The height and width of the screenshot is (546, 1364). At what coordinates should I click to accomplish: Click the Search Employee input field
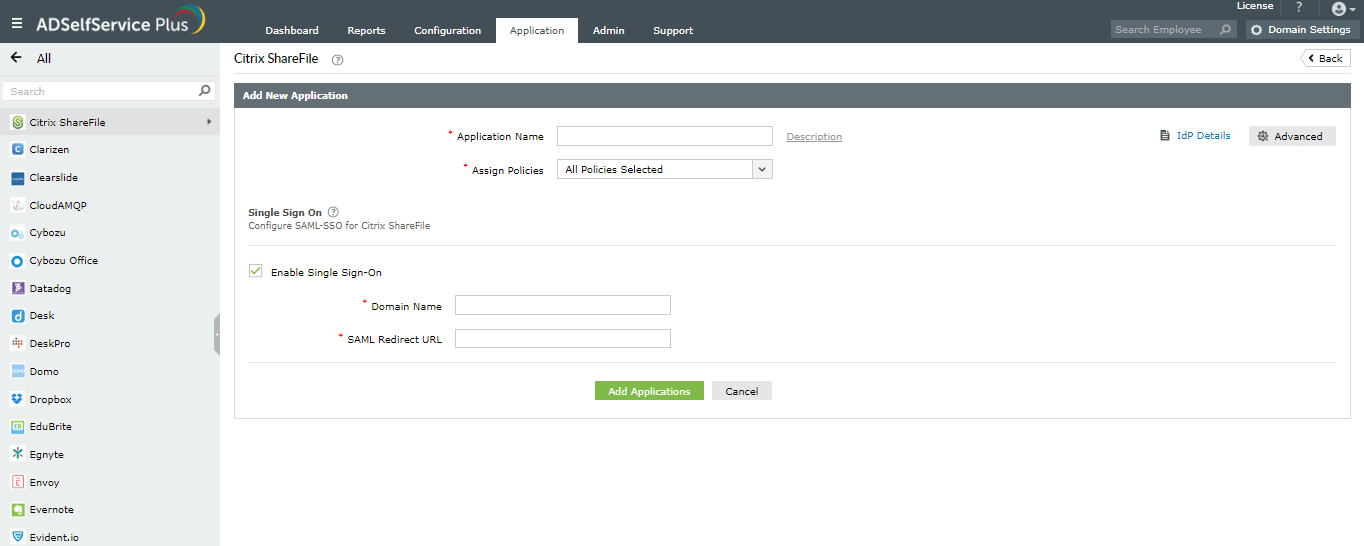click(1163, 30)
